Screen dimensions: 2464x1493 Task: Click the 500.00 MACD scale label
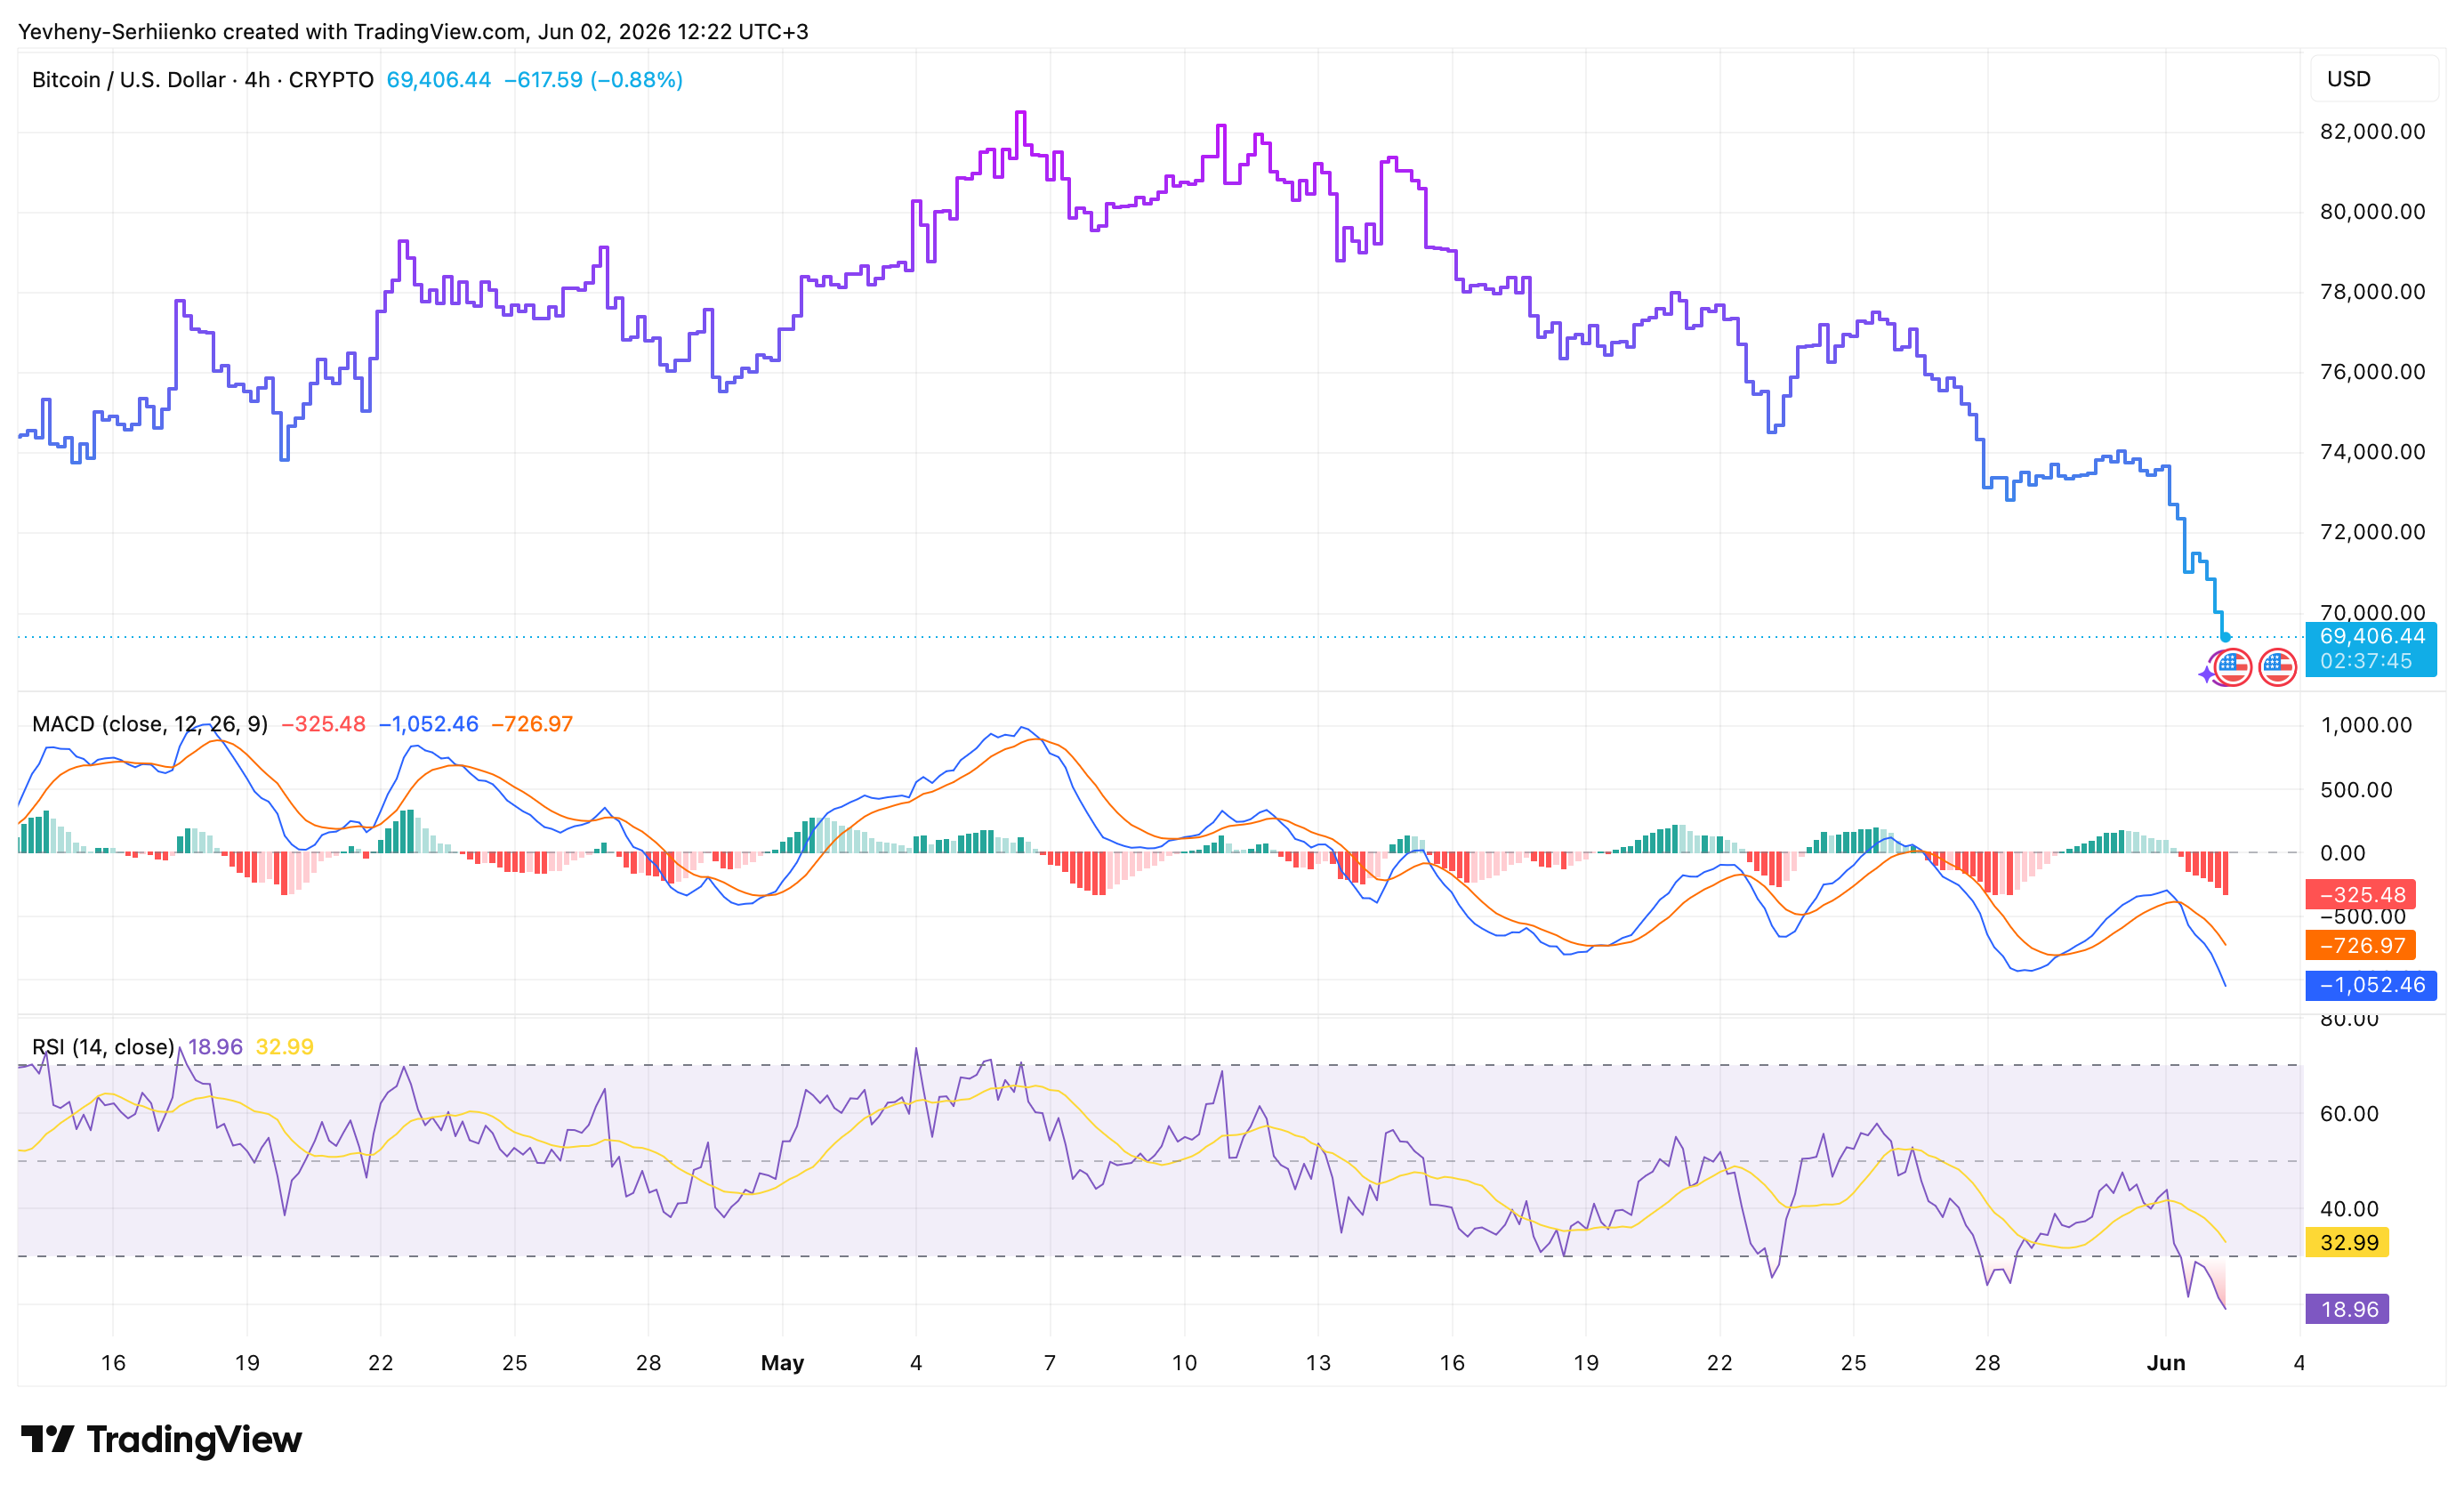tap(2357, 790)
